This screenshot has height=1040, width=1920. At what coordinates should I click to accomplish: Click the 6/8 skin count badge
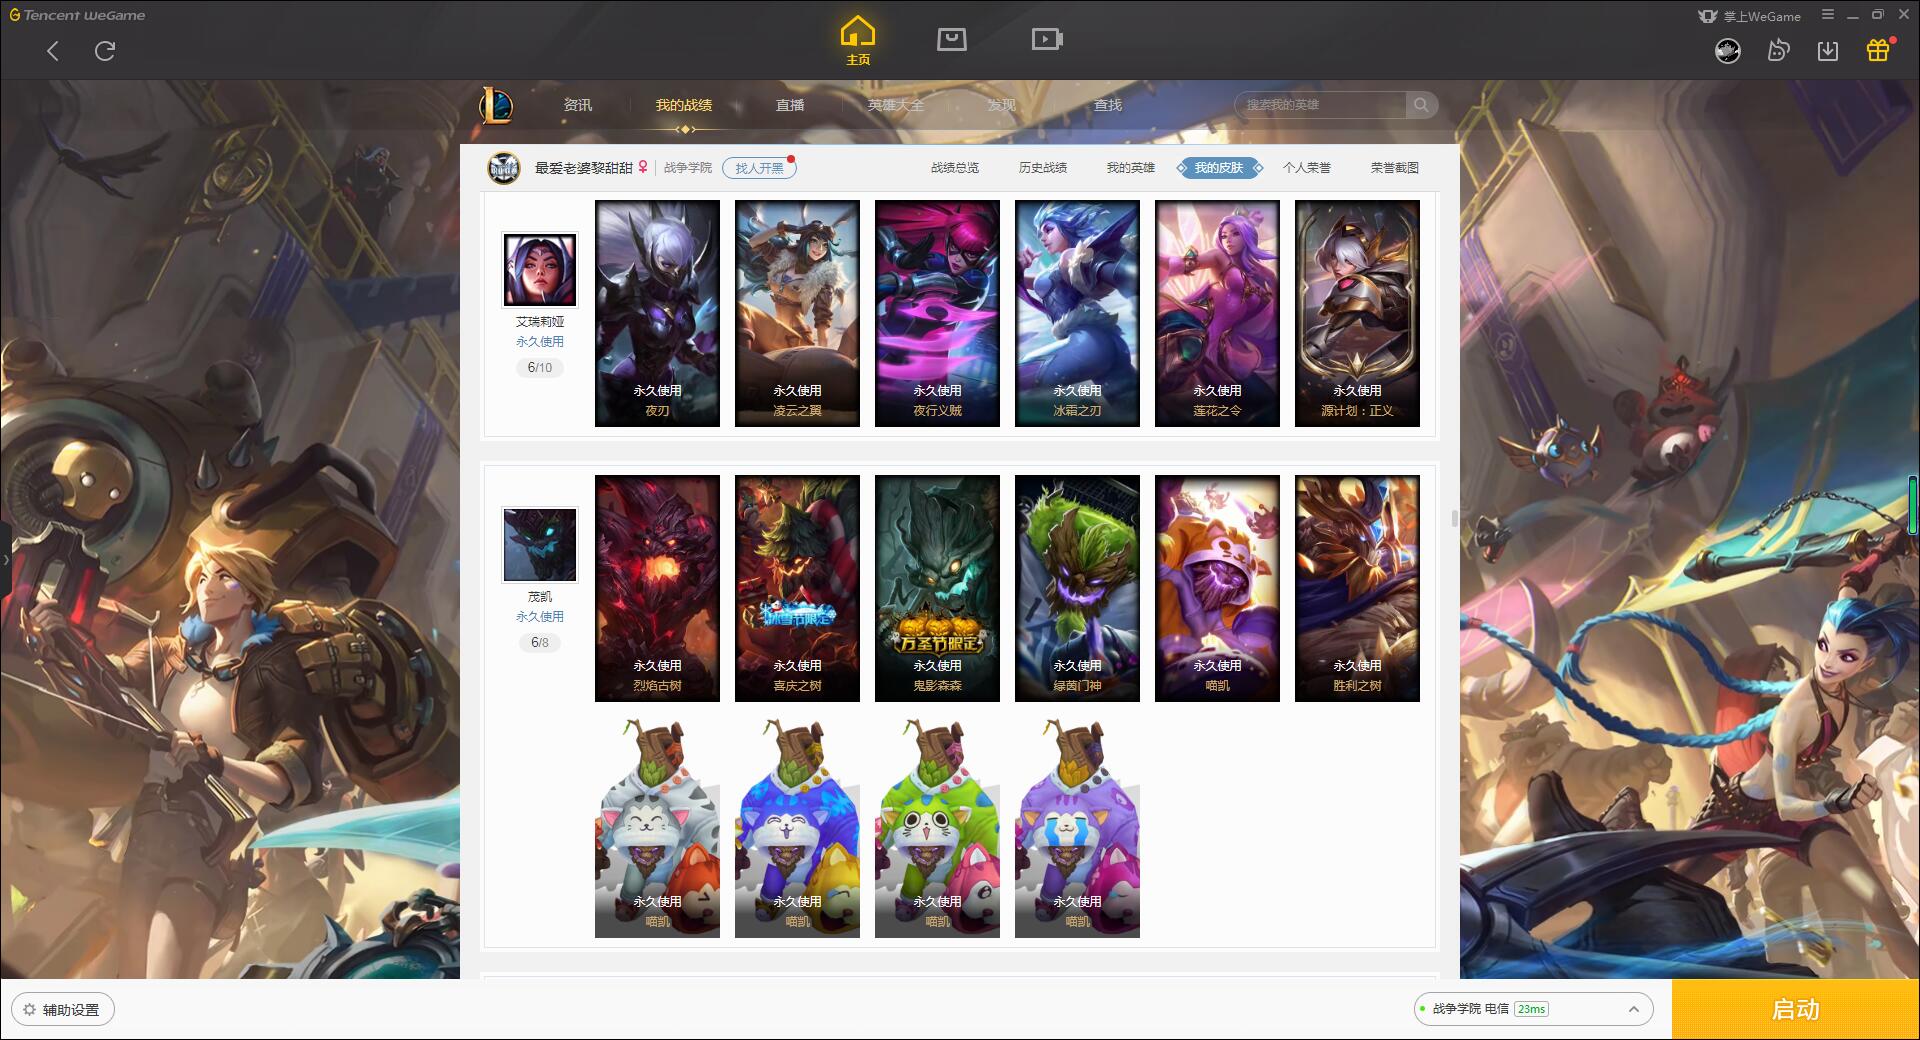540,642
